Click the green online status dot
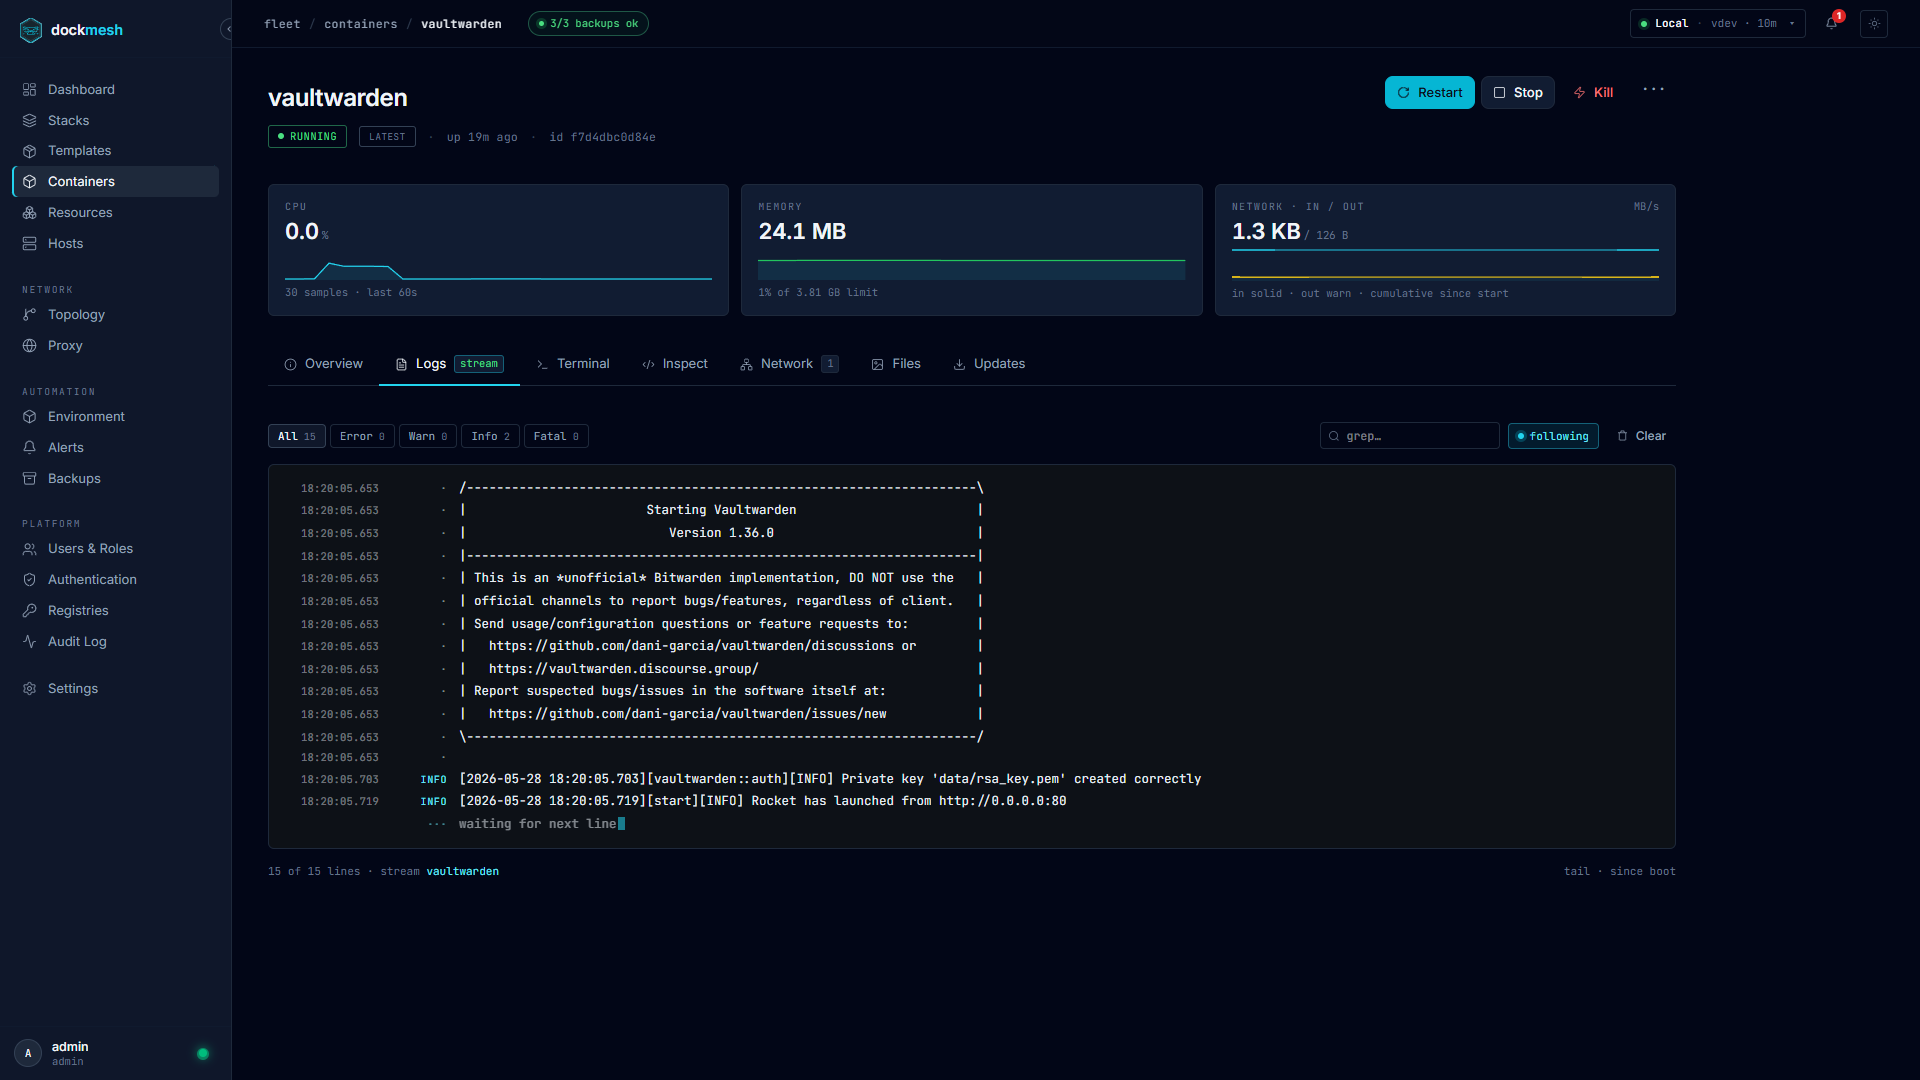Viewport: 1920px width, 1080px height. pyautogui.click(x=203, y=1053)
